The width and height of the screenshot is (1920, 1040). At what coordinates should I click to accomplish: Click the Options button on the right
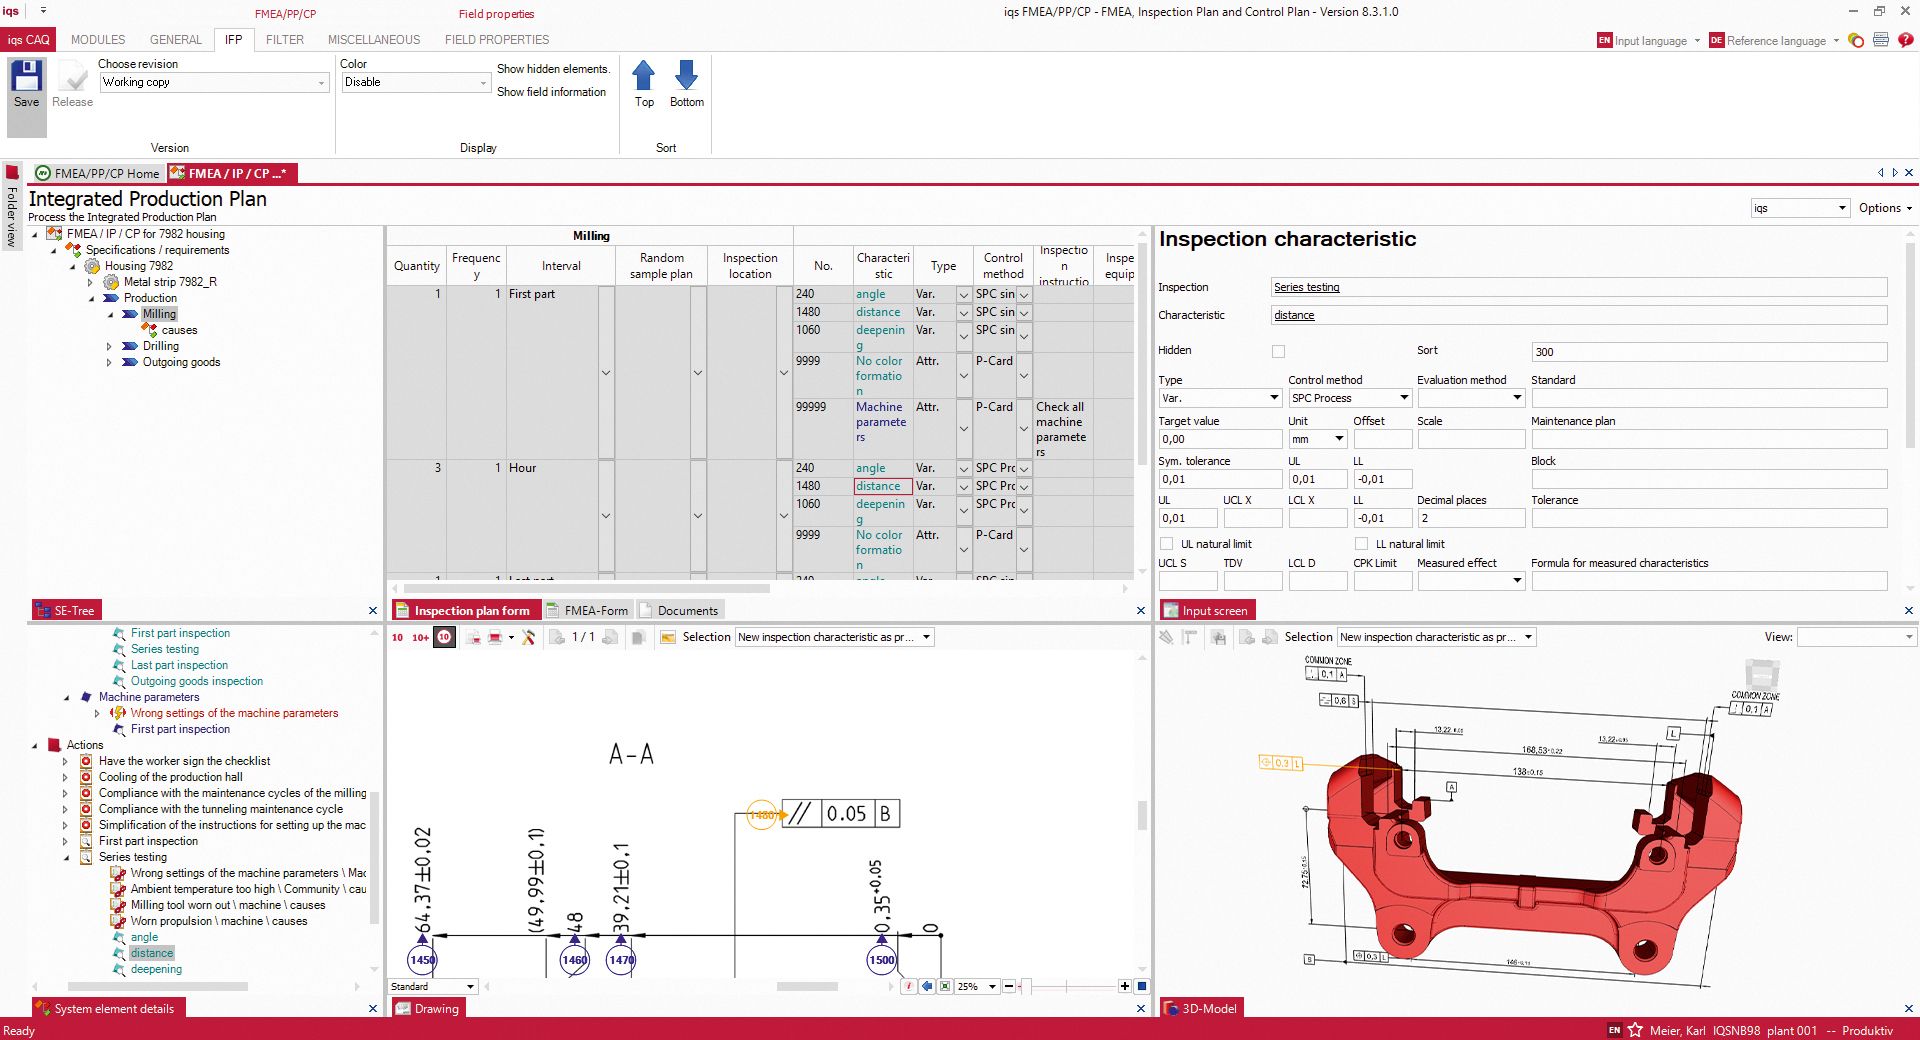pos(1884,208)
